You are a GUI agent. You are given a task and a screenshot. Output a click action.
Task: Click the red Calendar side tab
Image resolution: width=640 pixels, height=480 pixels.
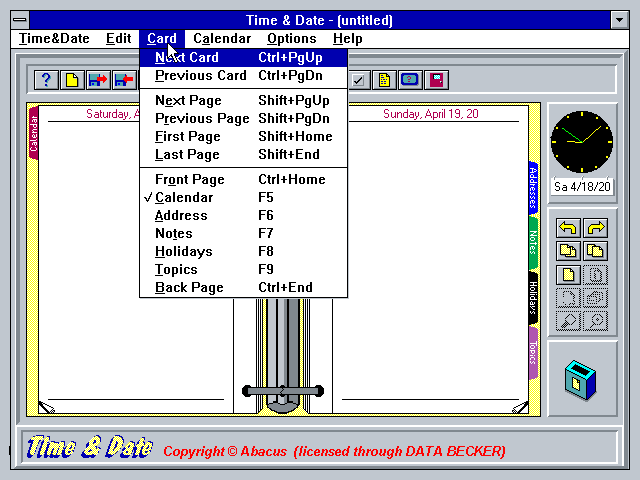(33, 133)
